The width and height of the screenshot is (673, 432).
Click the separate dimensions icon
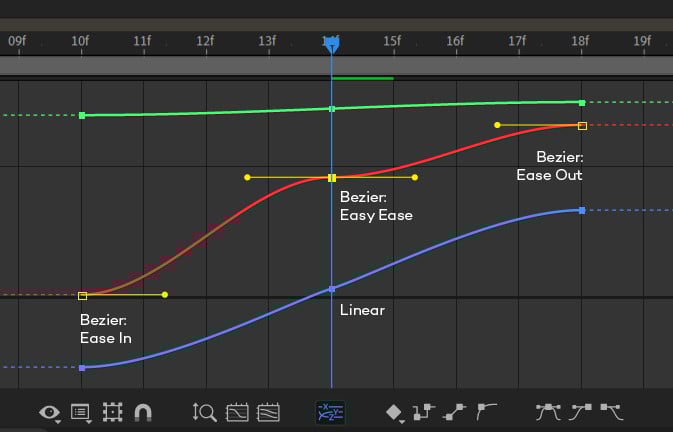click(330, 411)
